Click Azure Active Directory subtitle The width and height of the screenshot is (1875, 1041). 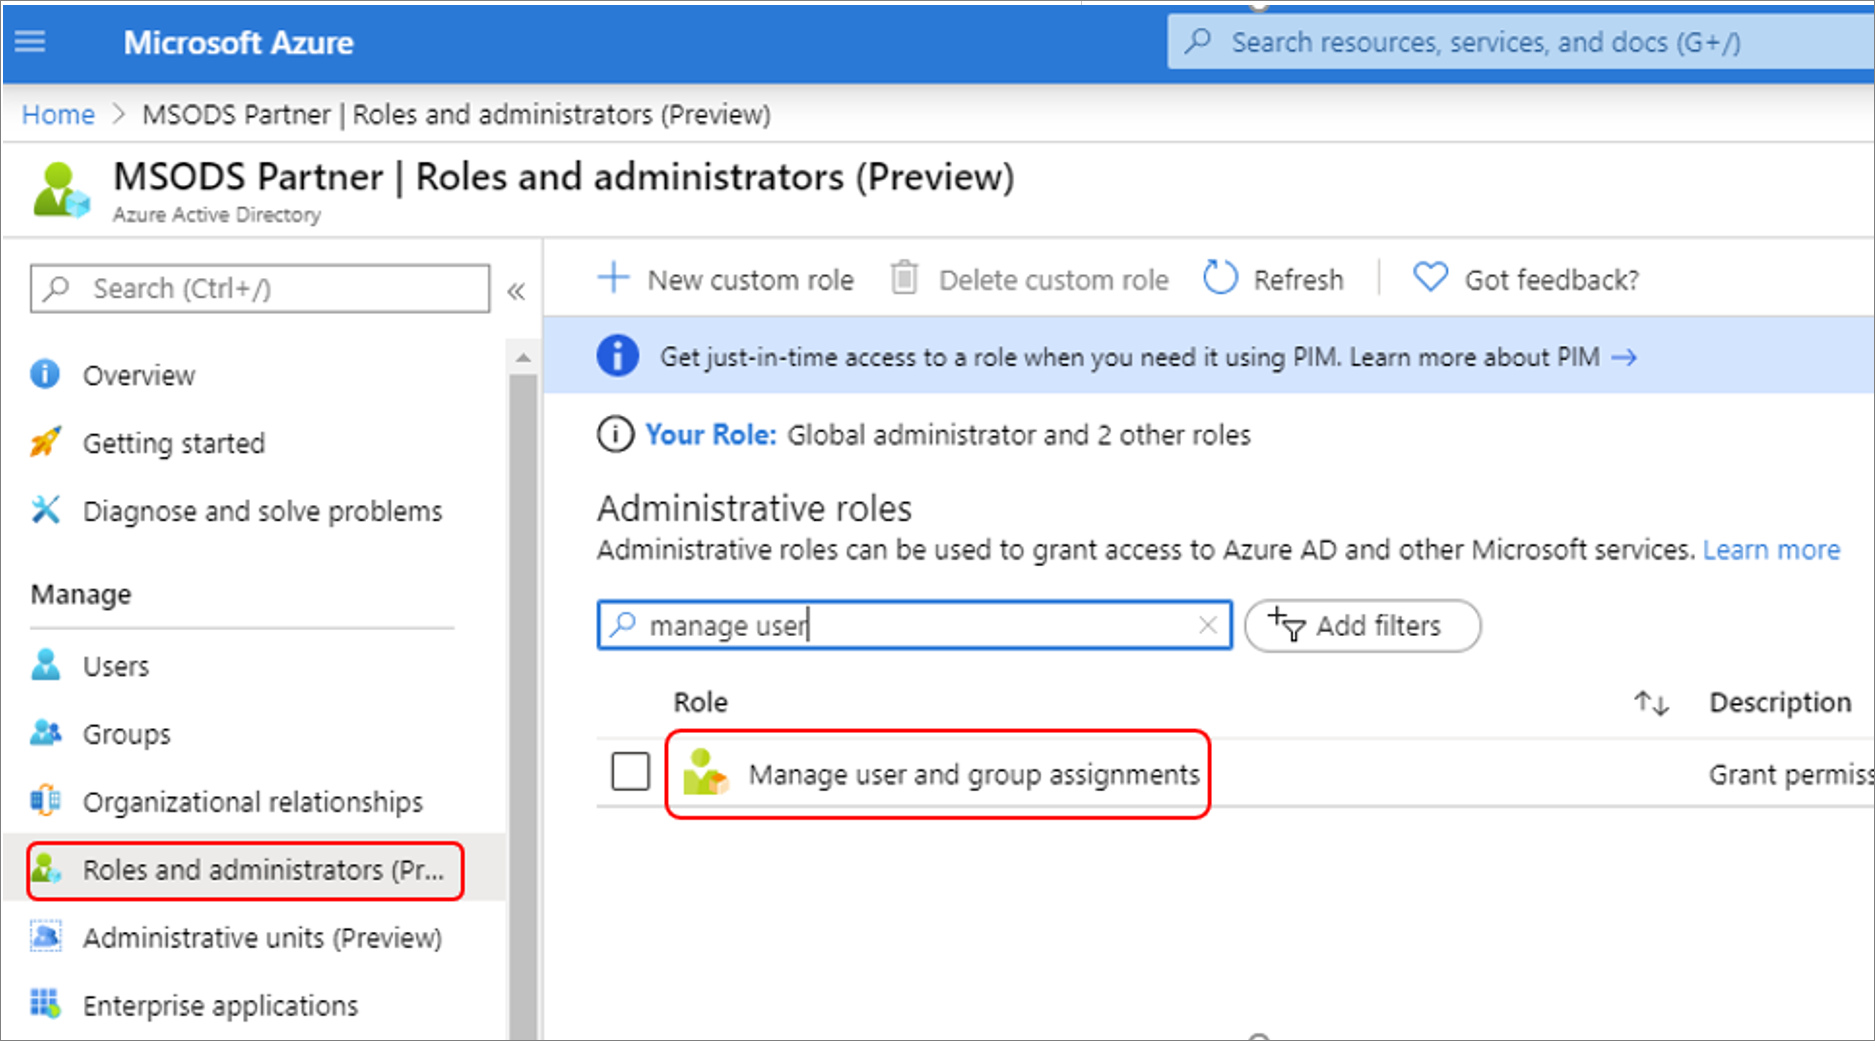click(x=217, y=215)
